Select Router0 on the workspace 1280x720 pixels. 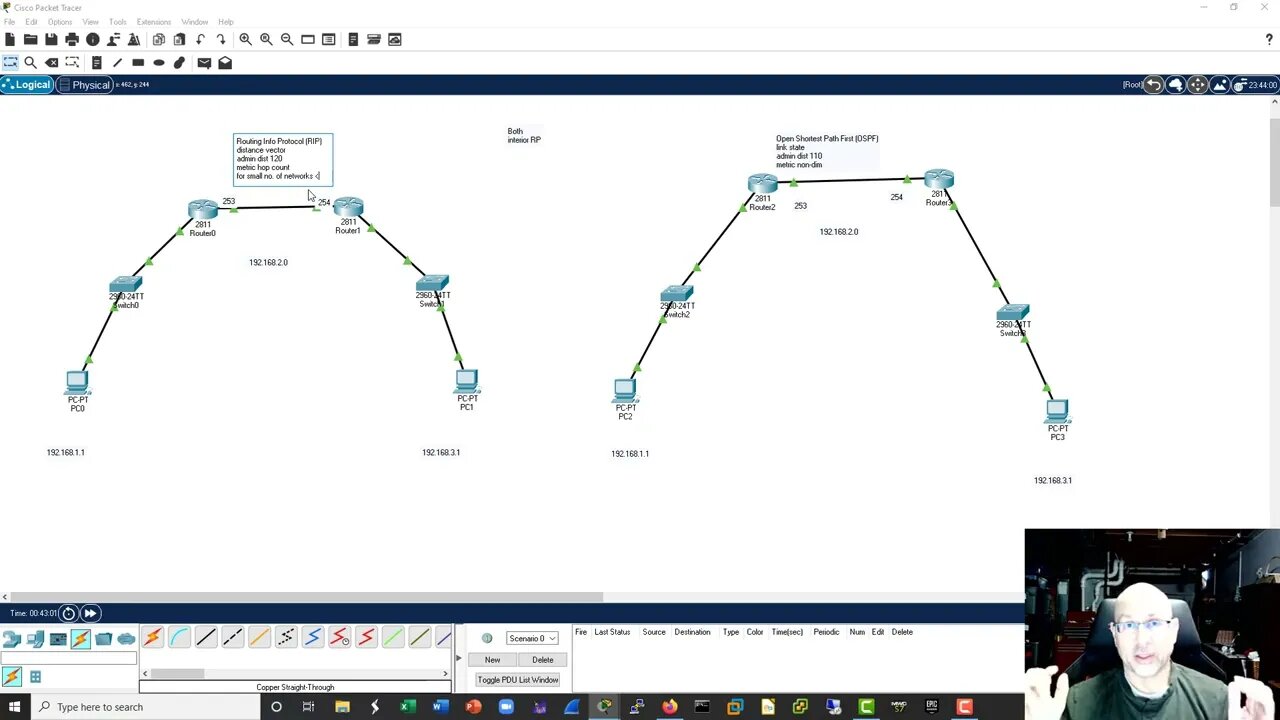(203, 210)
